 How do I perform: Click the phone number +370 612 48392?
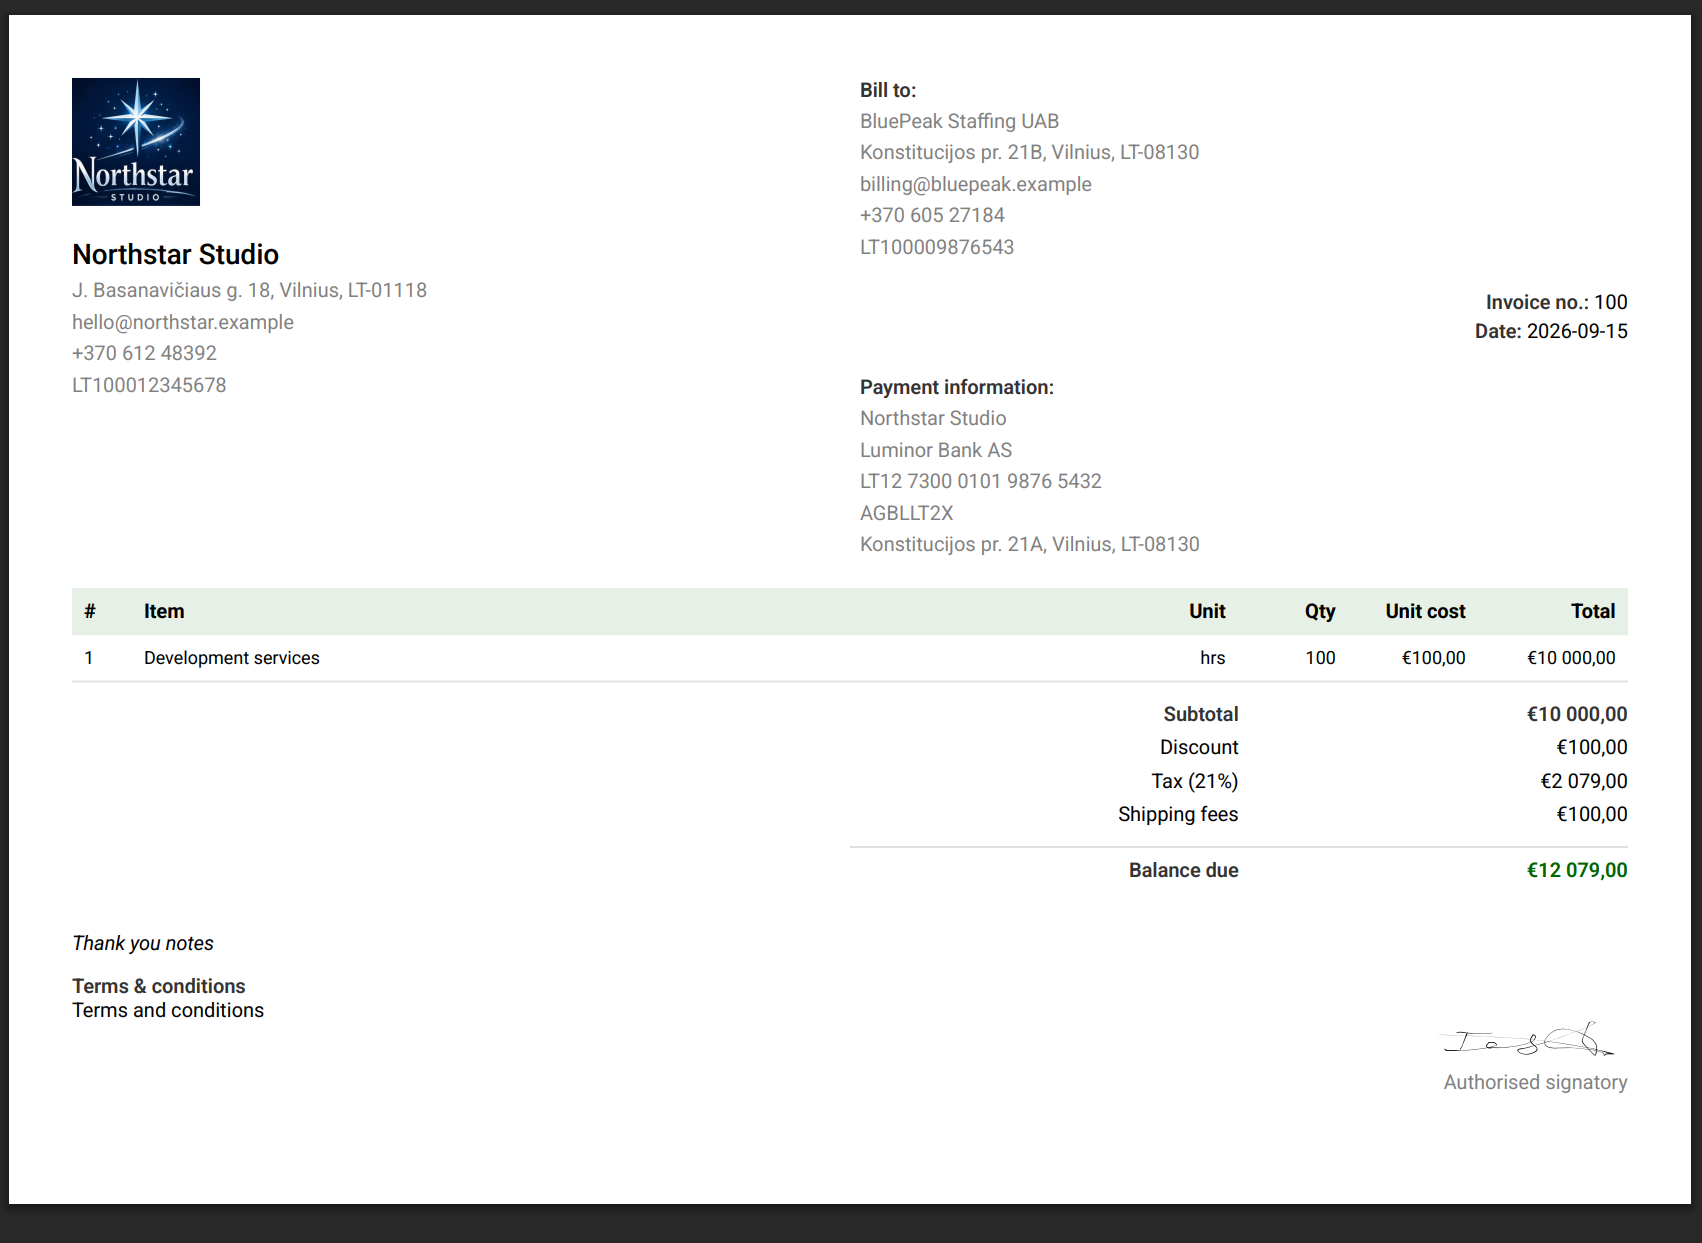(x=144, y=353)
